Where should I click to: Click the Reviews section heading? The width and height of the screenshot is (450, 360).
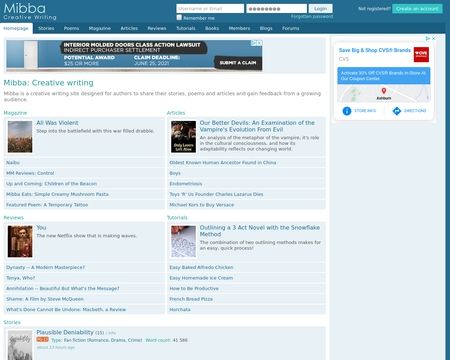13,218
